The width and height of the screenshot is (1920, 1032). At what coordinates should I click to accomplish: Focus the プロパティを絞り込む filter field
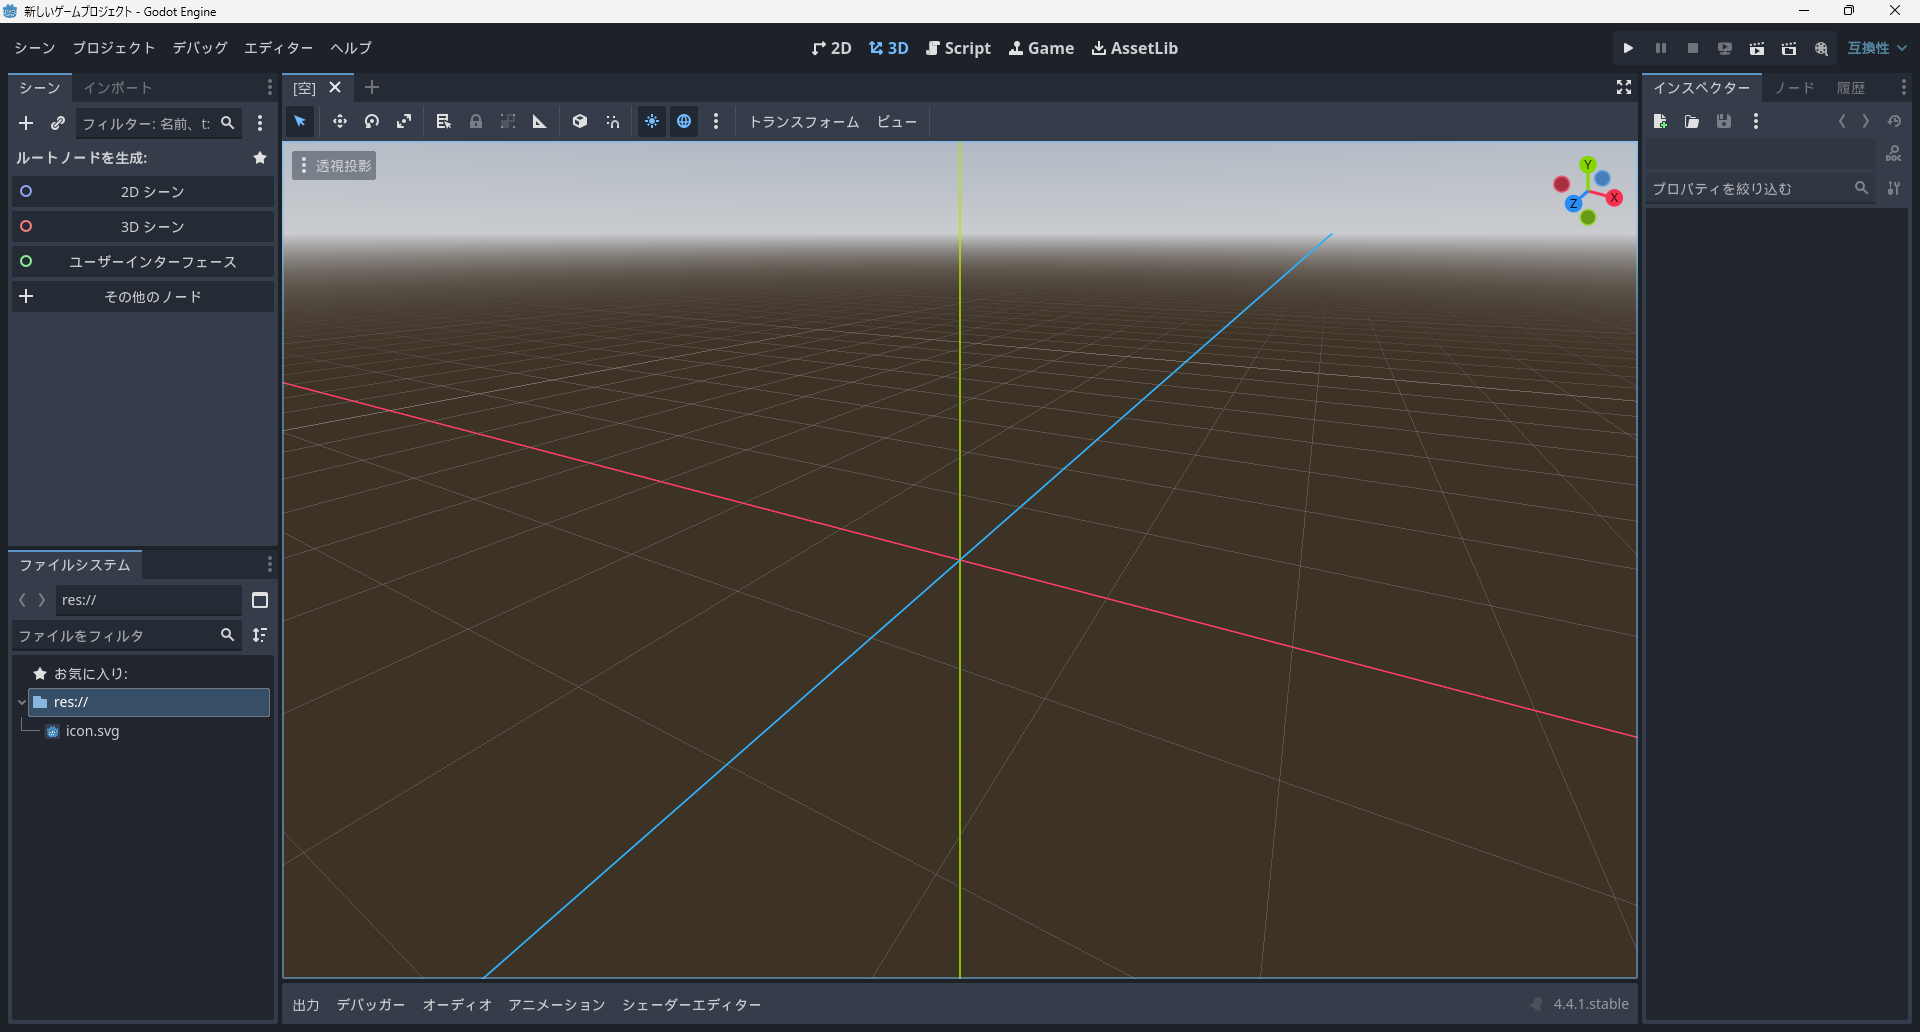(1760, 188)
